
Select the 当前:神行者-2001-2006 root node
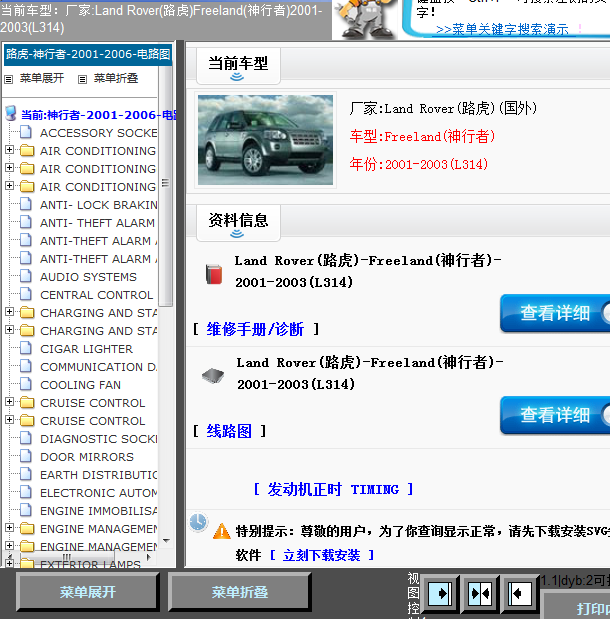(99, 114)
